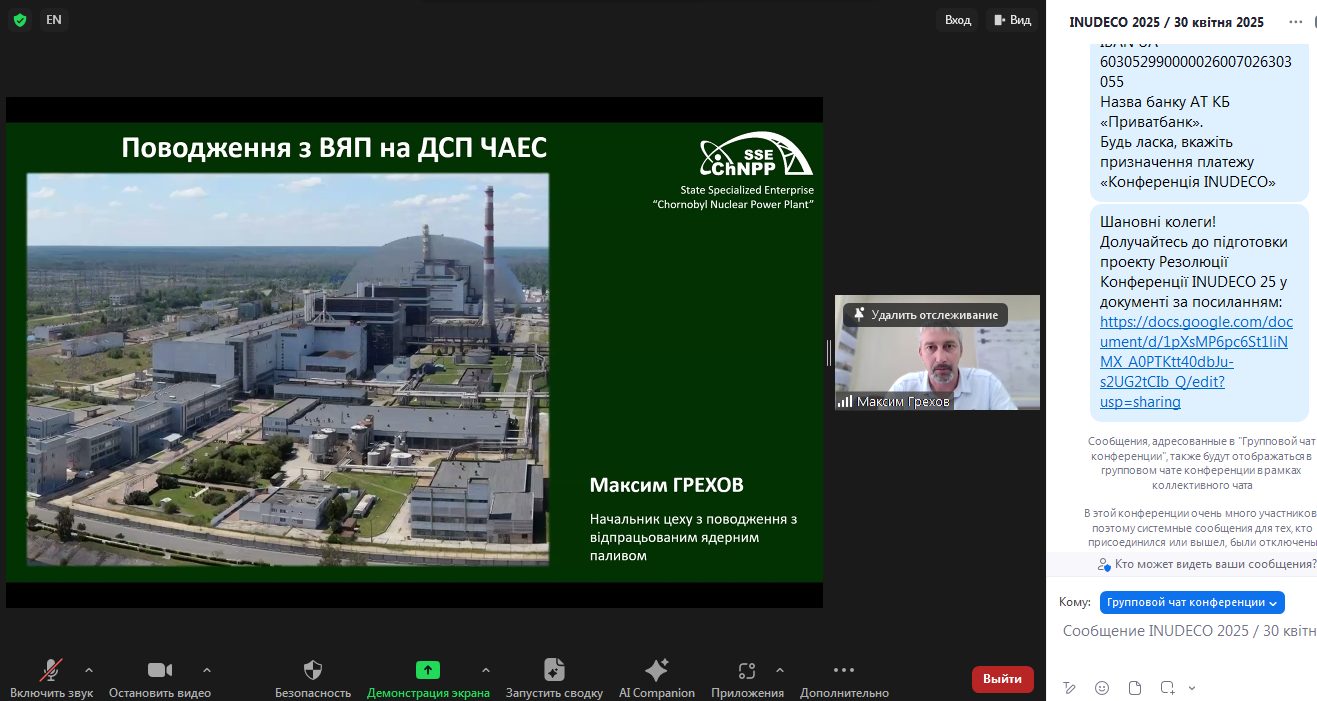
Task: Open Групповой чат конференции recipient dropdown
Action: [x=1192, y=602]
